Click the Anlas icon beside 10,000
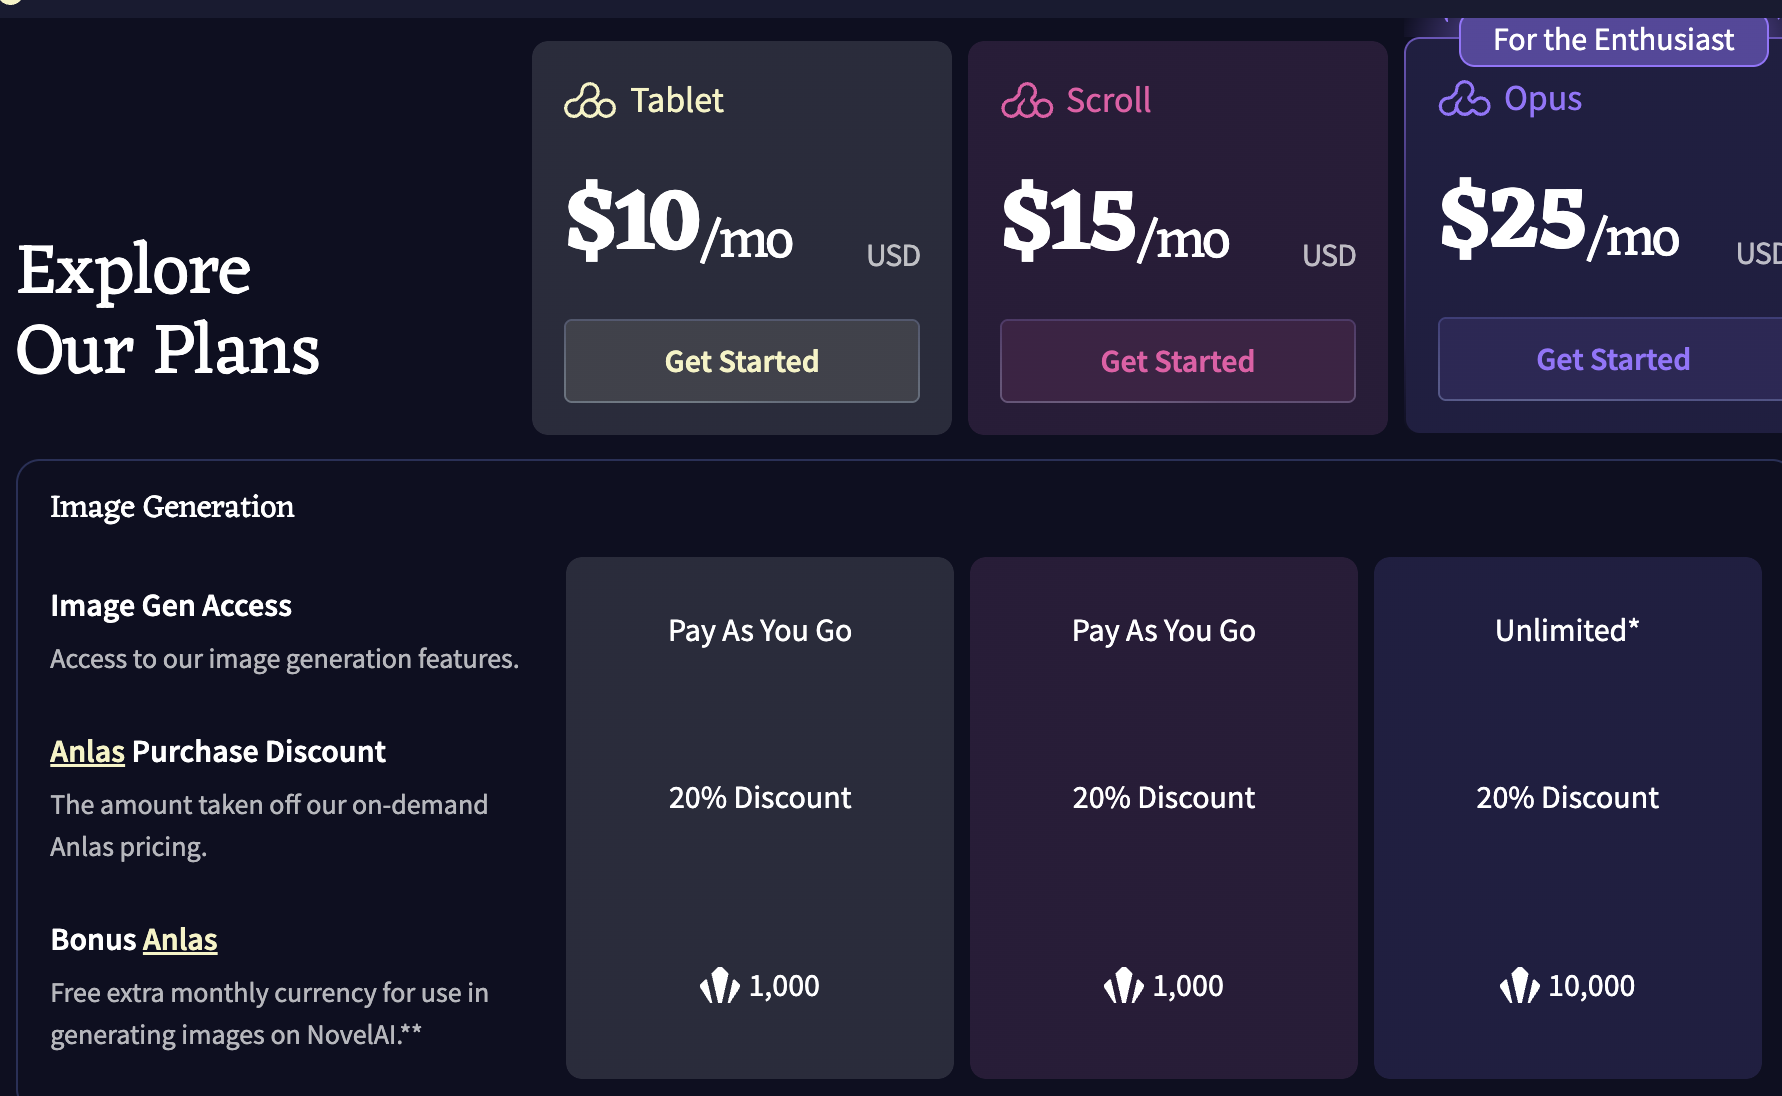 (x=1519, y=986)
